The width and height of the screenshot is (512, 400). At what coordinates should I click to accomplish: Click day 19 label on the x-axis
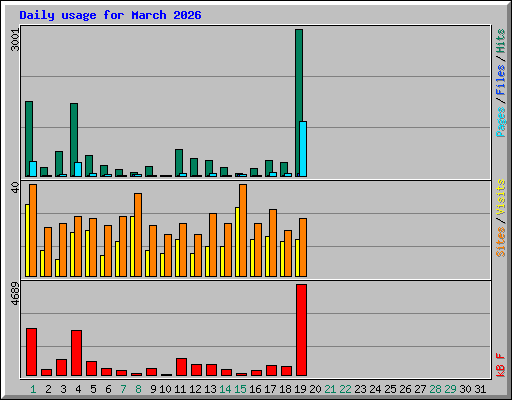300,389
